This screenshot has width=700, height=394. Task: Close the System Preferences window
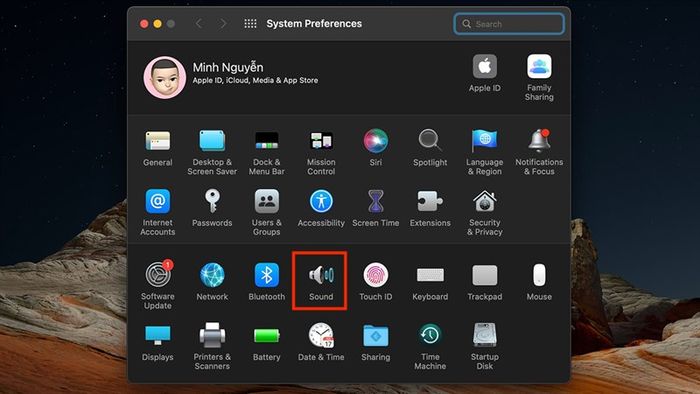coord(144,24)
